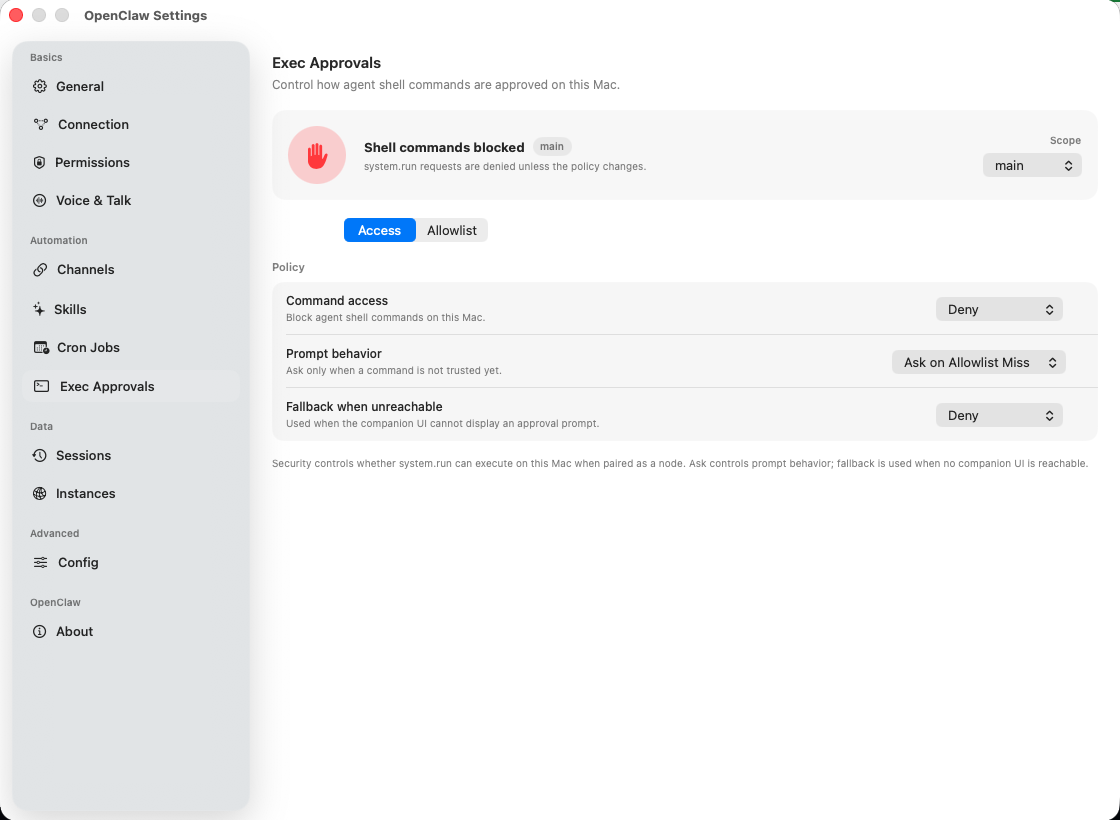This screenshot has width=1120, height=820.
Task: Open the Permissions section
Action: point(131,163)
